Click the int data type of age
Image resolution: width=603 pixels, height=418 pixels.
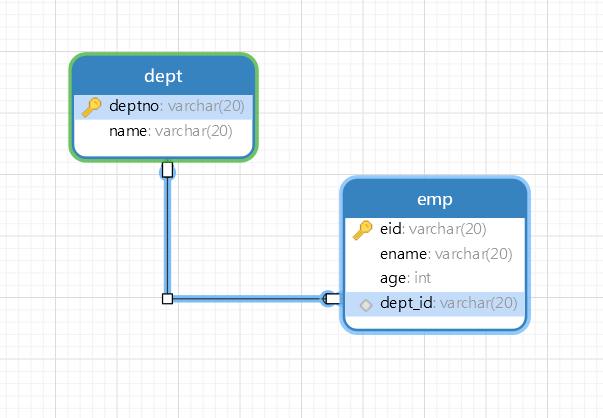[423, 278]
